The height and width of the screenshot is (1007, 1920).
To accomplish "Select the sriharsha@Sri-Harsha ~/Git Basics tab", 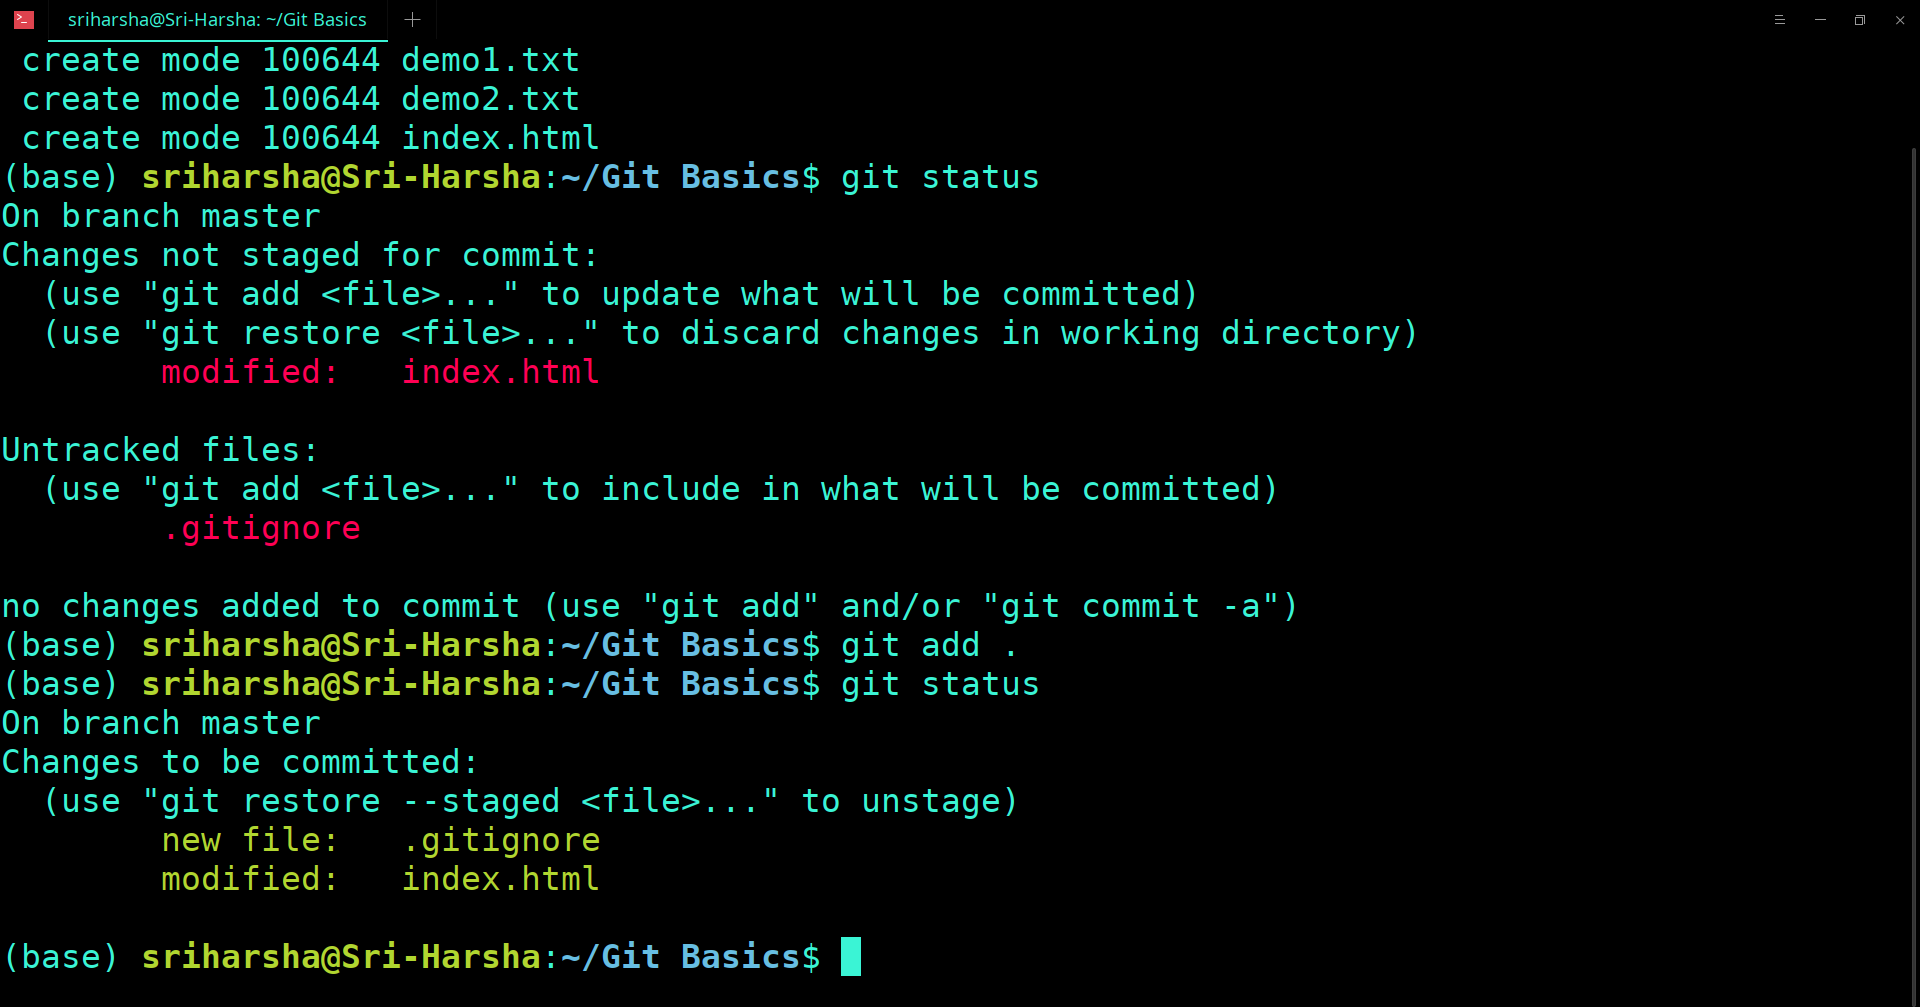I will [216, 20].
